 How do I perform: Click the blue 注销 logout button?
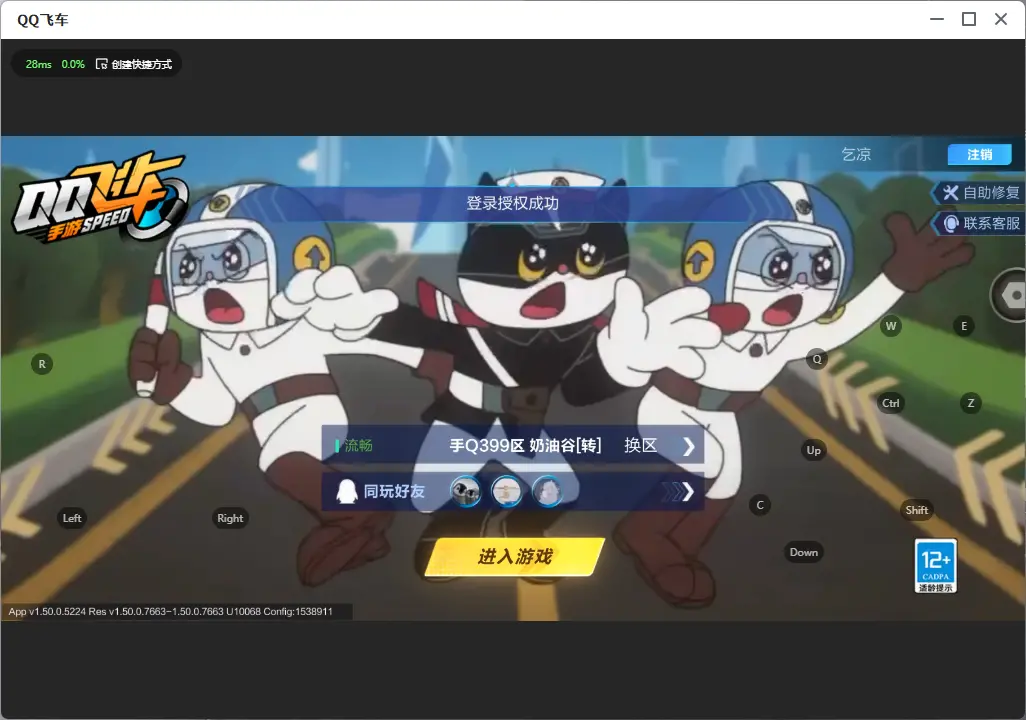980,154
